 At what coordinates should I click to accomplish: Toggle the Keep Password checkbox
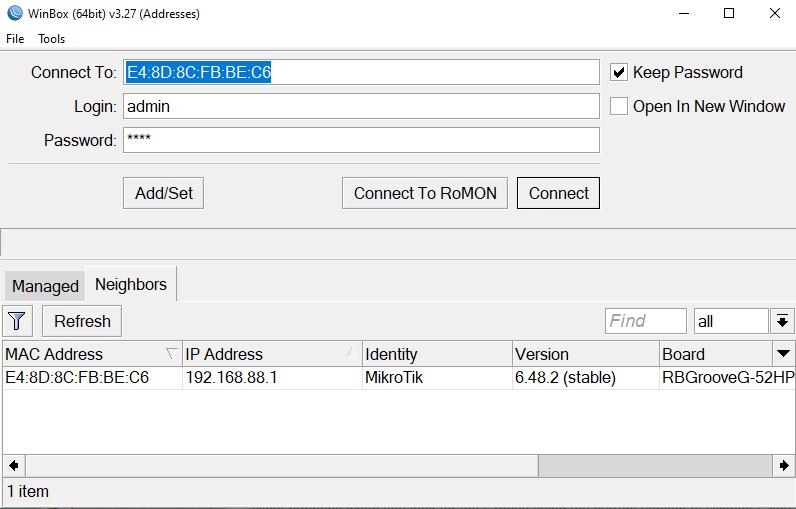tap(619, 72)
